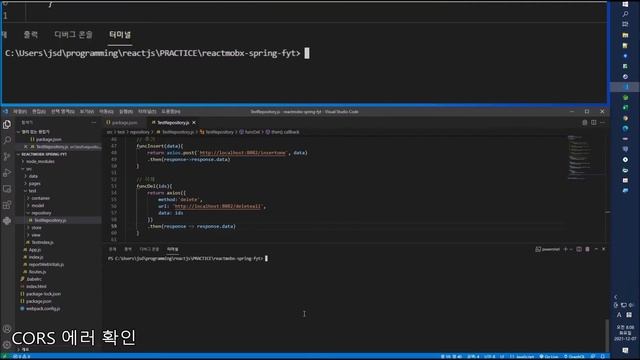Viewport: 640px width, 360px height.
Task: Close the terminal panel with the X icon
Action: coord(604,249)
